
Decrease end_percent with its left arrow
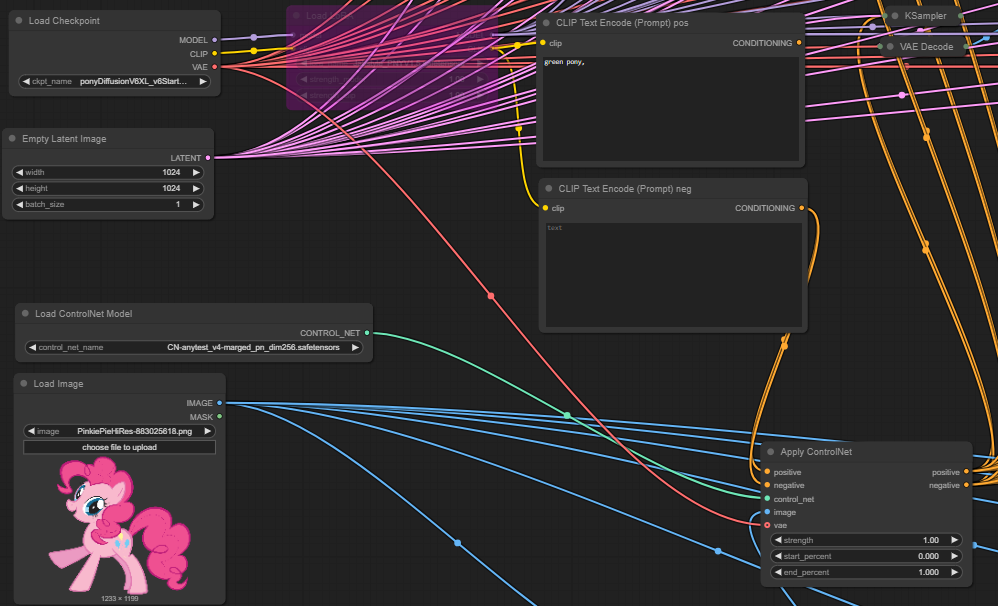click(x=778, y=572)
